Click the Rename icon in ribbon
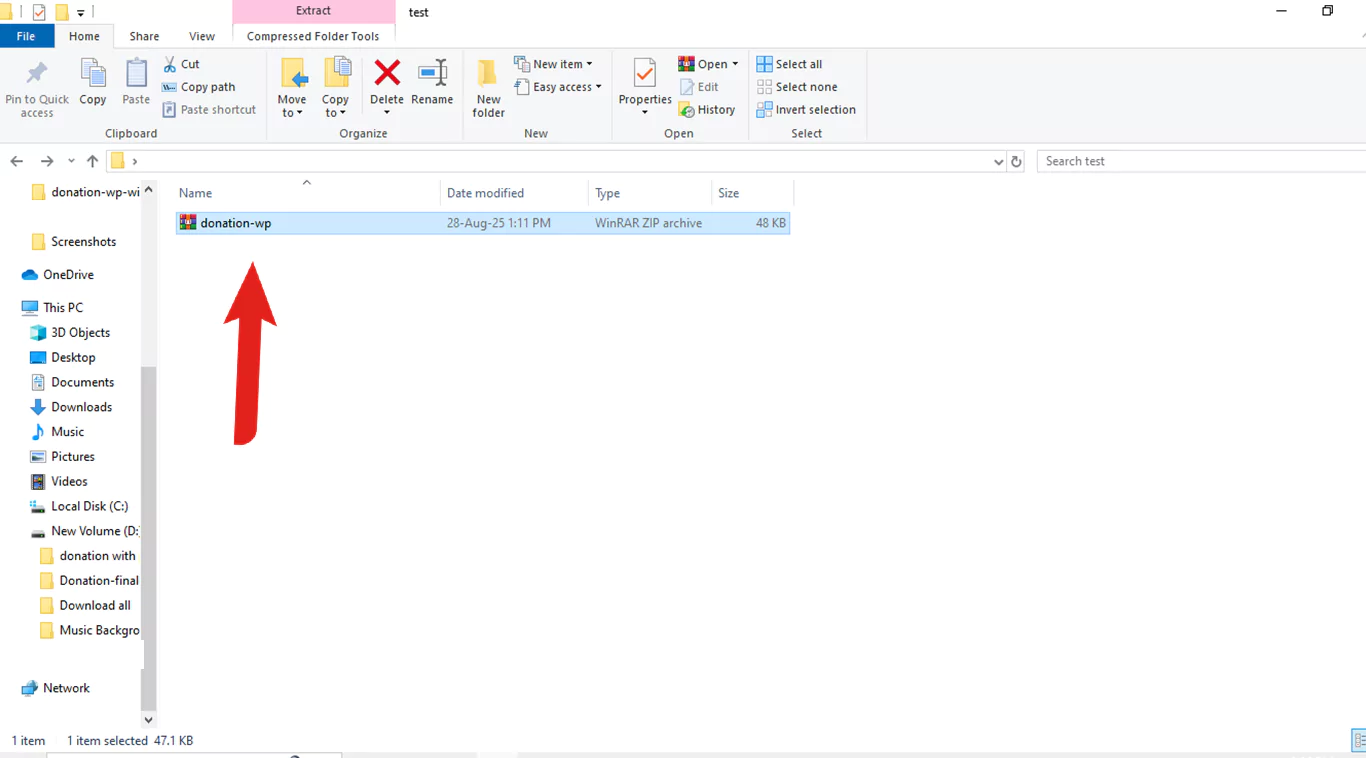The height and width of the screenshot is (758, 1366). pos(432,73)
